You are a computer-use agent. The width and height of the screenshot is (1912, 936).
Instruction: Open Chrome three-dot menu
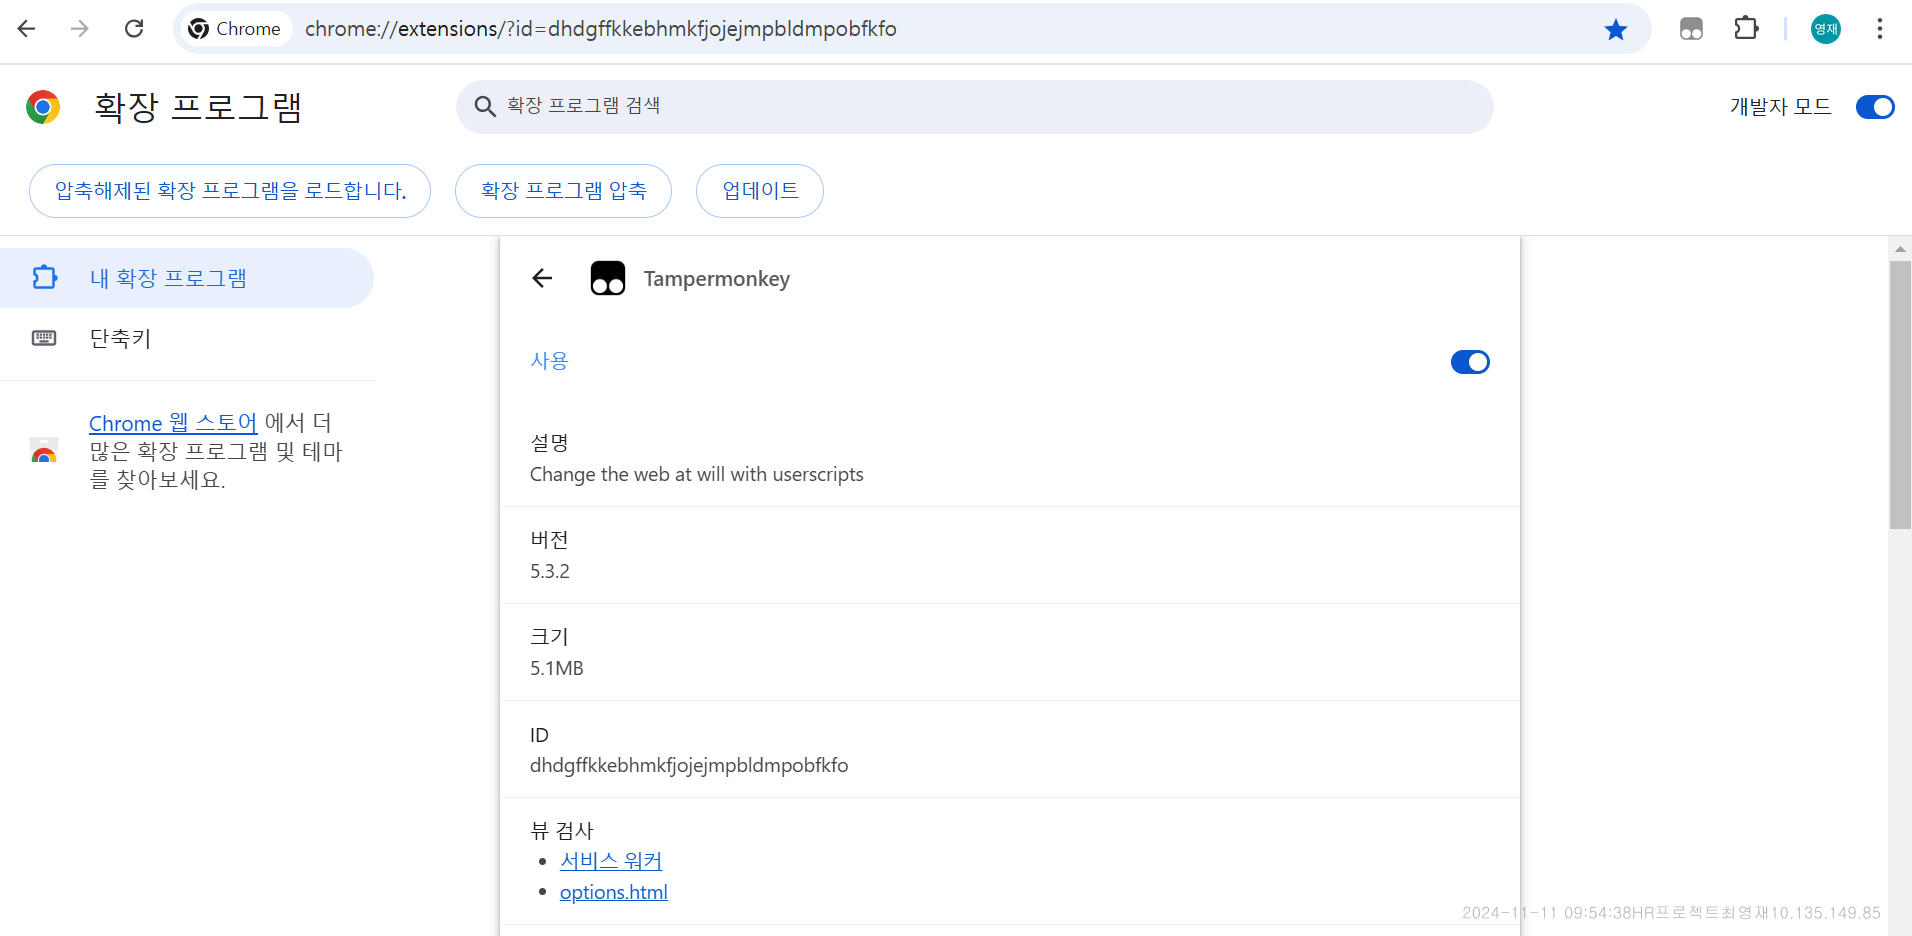[1879, 29]
